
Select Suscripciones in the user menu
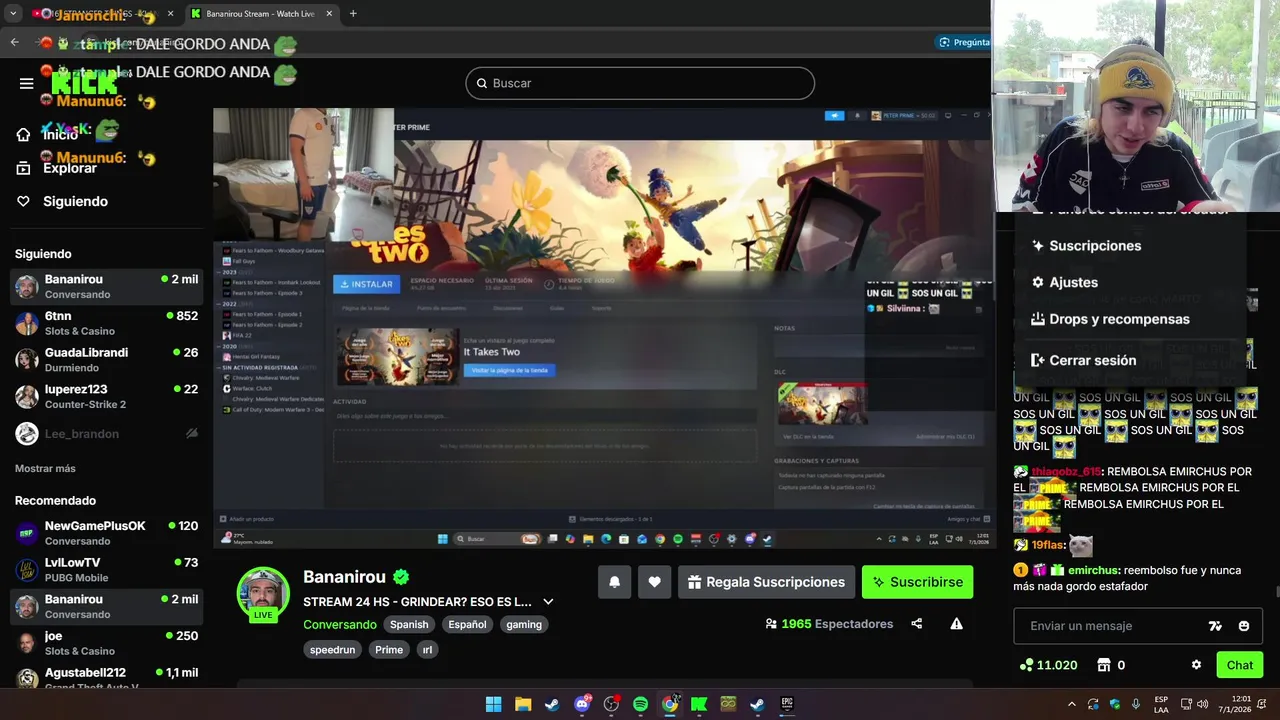point(1086,246)
